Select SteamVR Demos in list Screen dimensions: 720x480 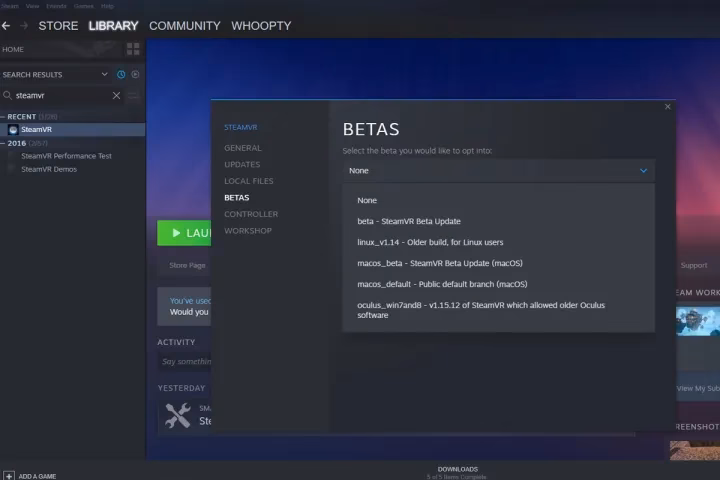click(x=49, y=169)
